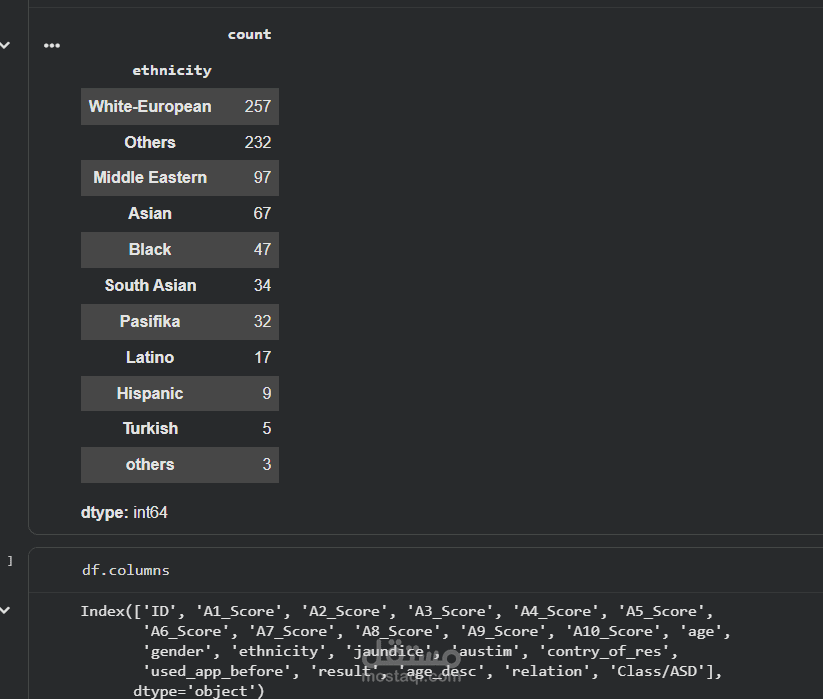Select the South Asian row label
Screen dimensions: 823x699
coord(150,285)
